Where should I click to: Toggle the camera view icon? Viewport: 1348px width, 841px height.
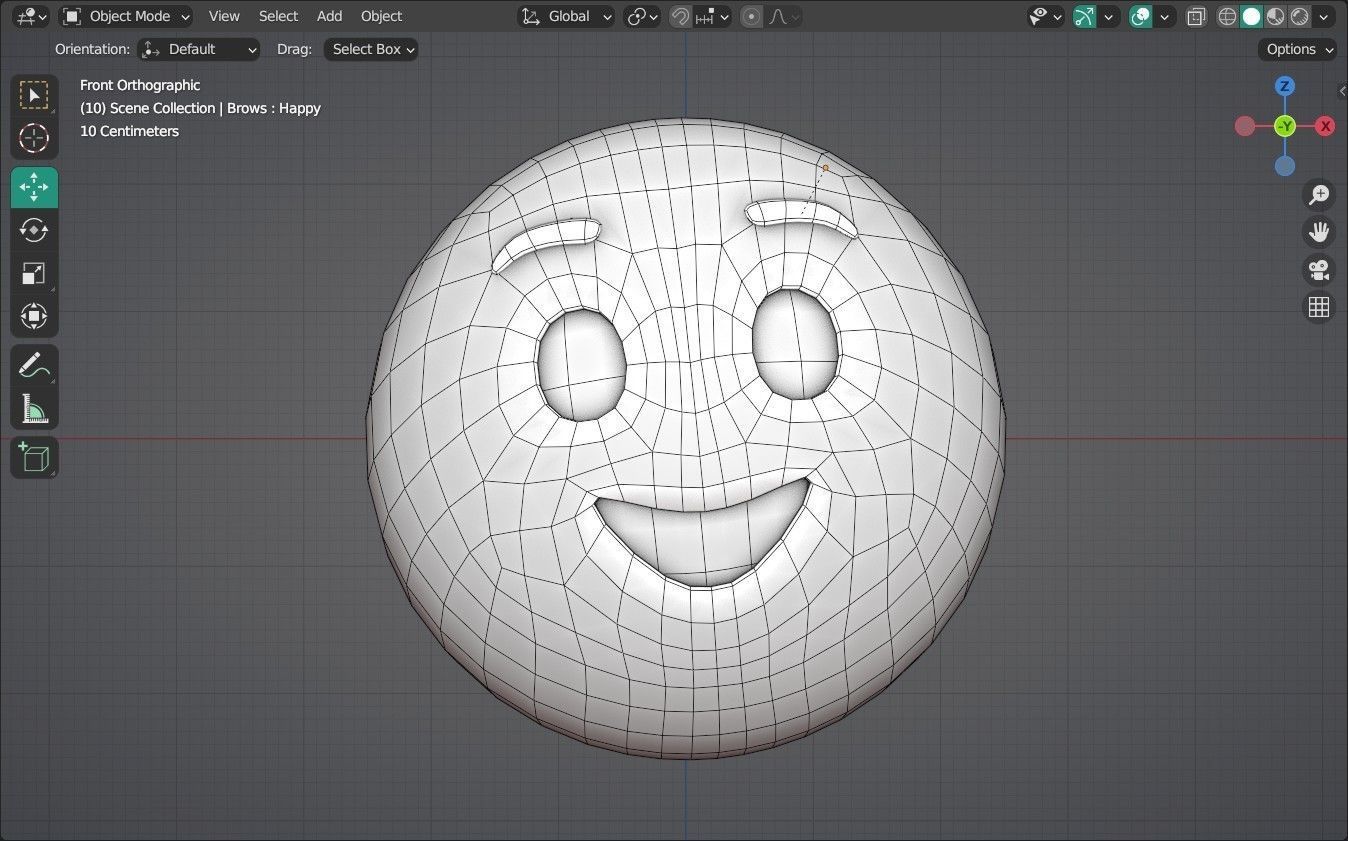tap(1319, 269)
